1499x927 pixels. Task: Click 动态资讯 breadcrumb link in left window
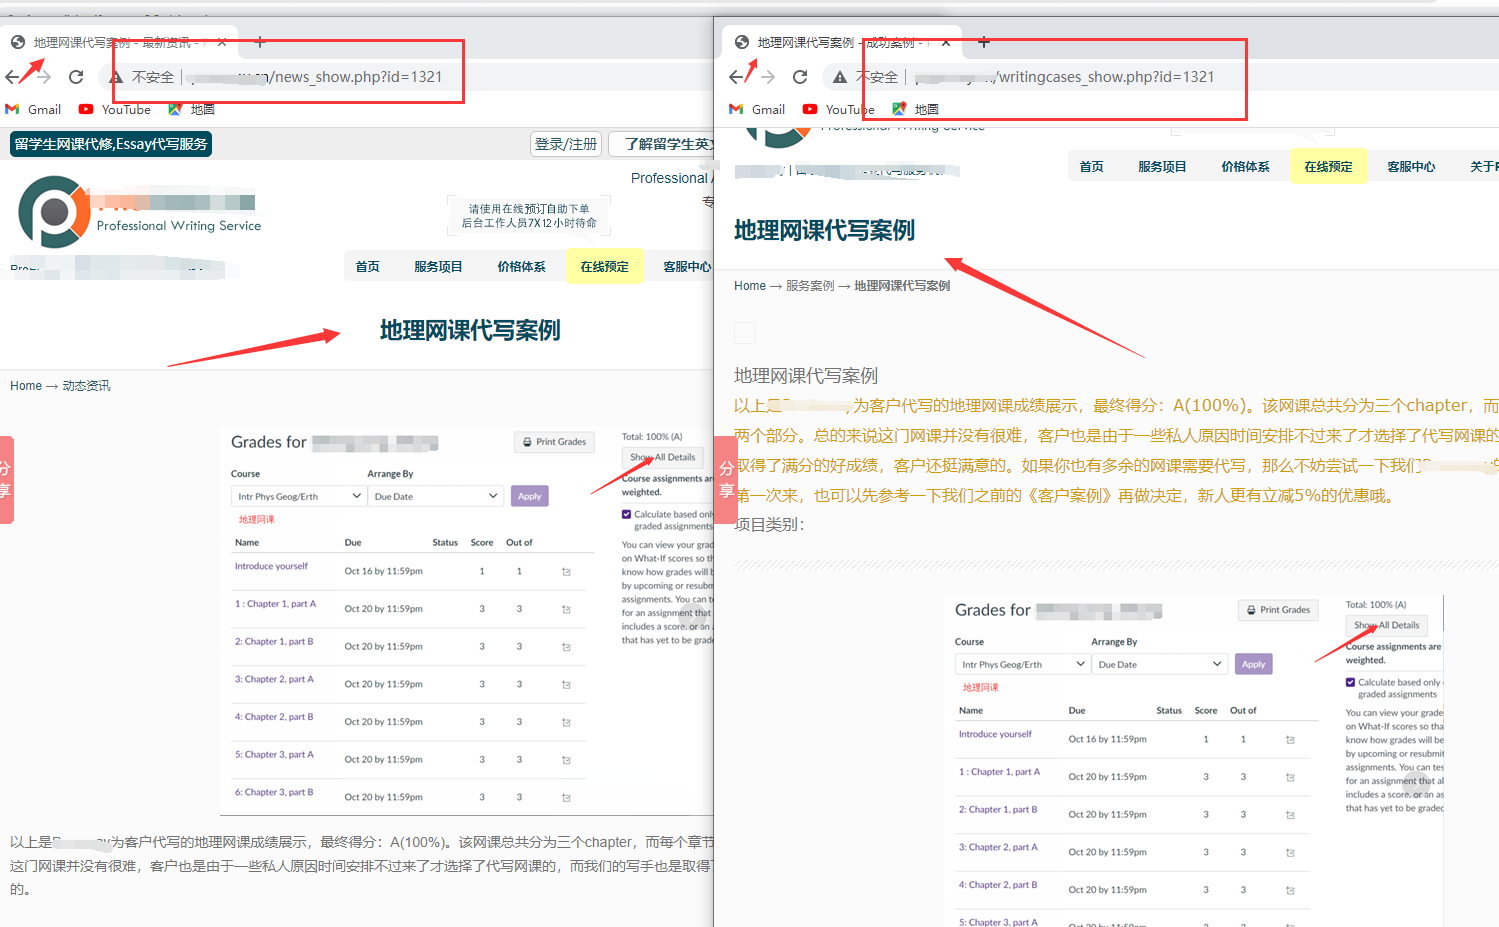point(87,386)
